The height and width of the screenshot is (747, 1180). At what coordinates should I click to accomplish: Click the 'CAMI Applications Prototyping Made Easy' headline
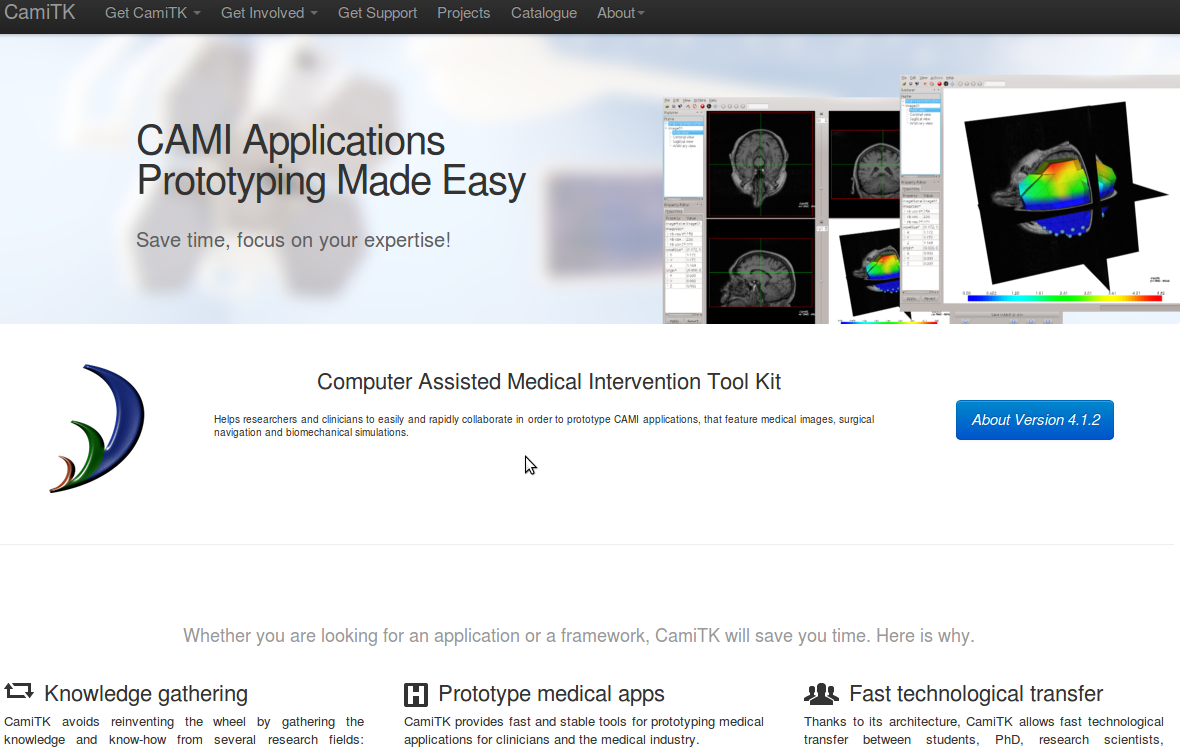[x=331, y=161]
